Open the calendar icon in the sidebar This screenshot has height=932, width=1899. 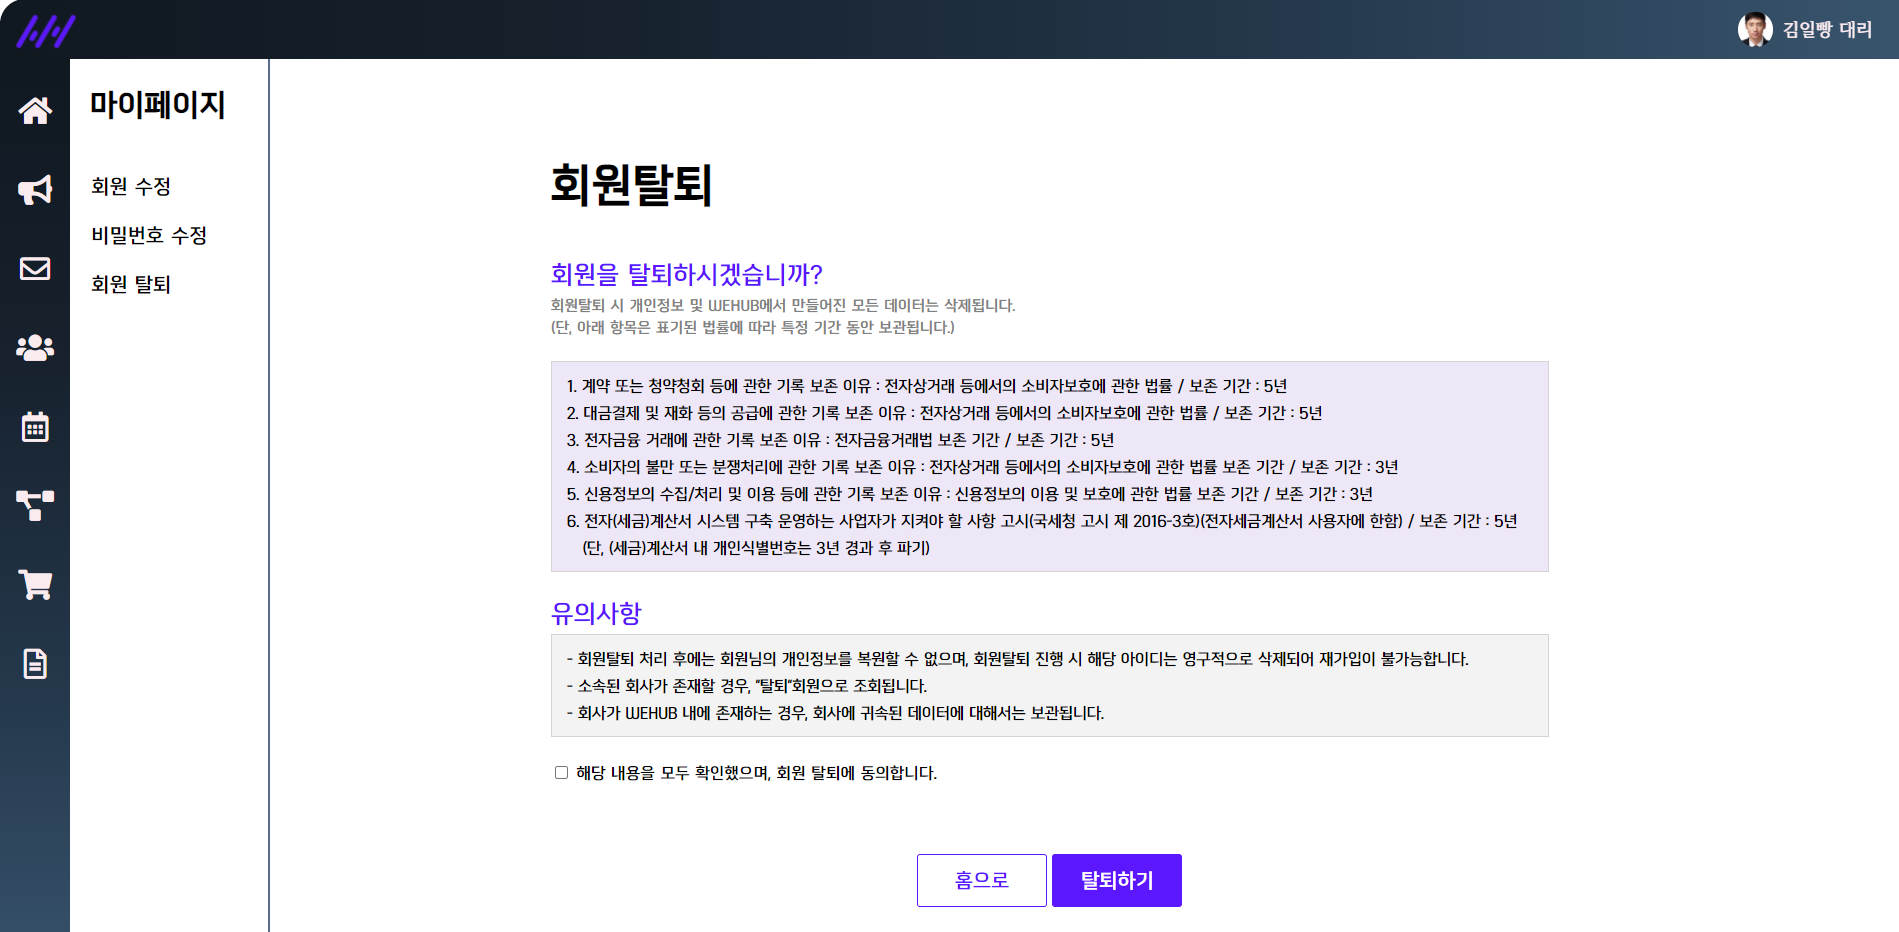[x=35, y=426]
